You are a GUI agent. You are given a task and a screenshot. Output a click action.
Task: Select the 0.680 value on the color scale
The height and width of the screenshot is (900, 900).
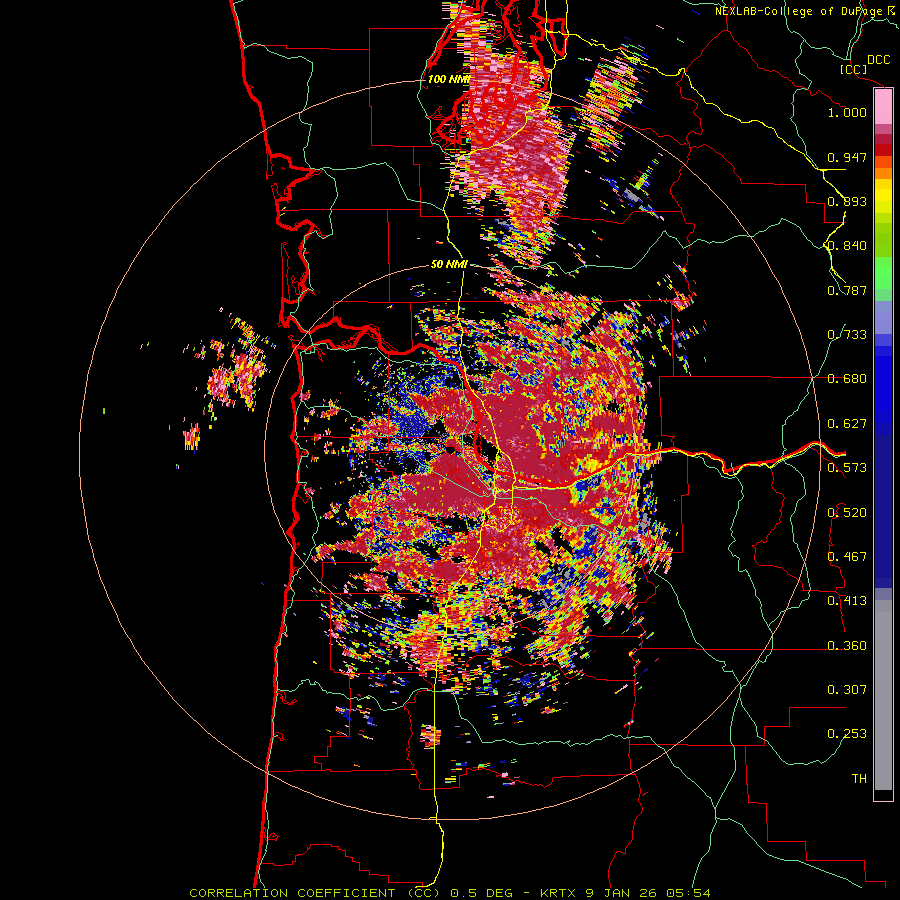coord(847,379)
